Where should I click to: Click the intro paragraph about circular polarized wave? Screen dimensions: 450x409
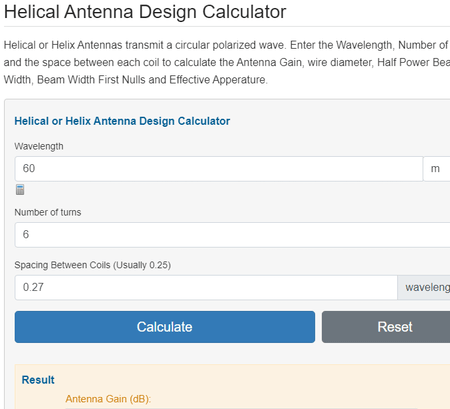tap(227, 62)
